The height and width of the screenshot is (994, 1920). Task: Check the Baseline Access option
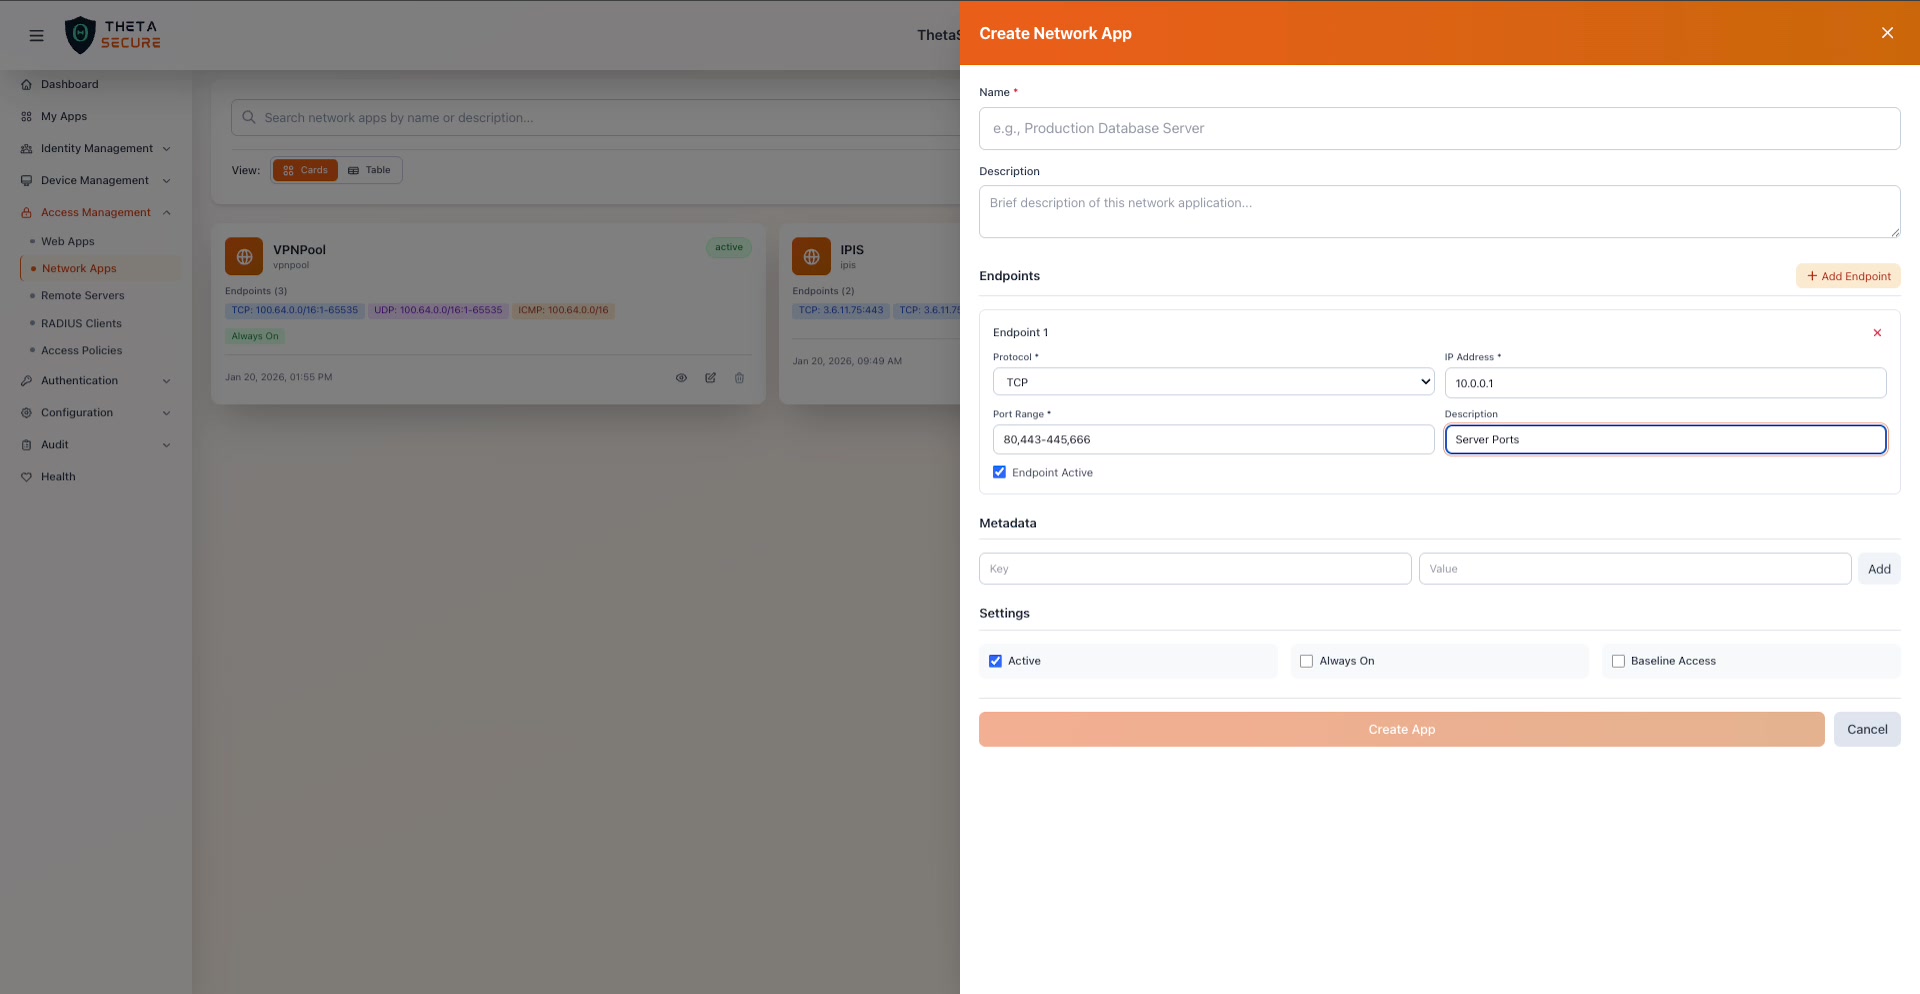pos(1618,660)
